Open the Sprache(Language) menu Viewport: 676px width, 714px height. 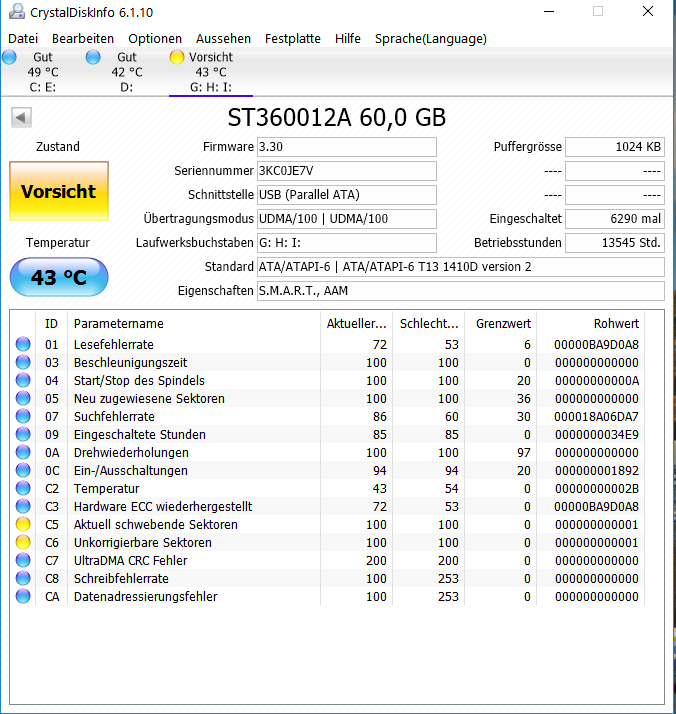(431, 39)
